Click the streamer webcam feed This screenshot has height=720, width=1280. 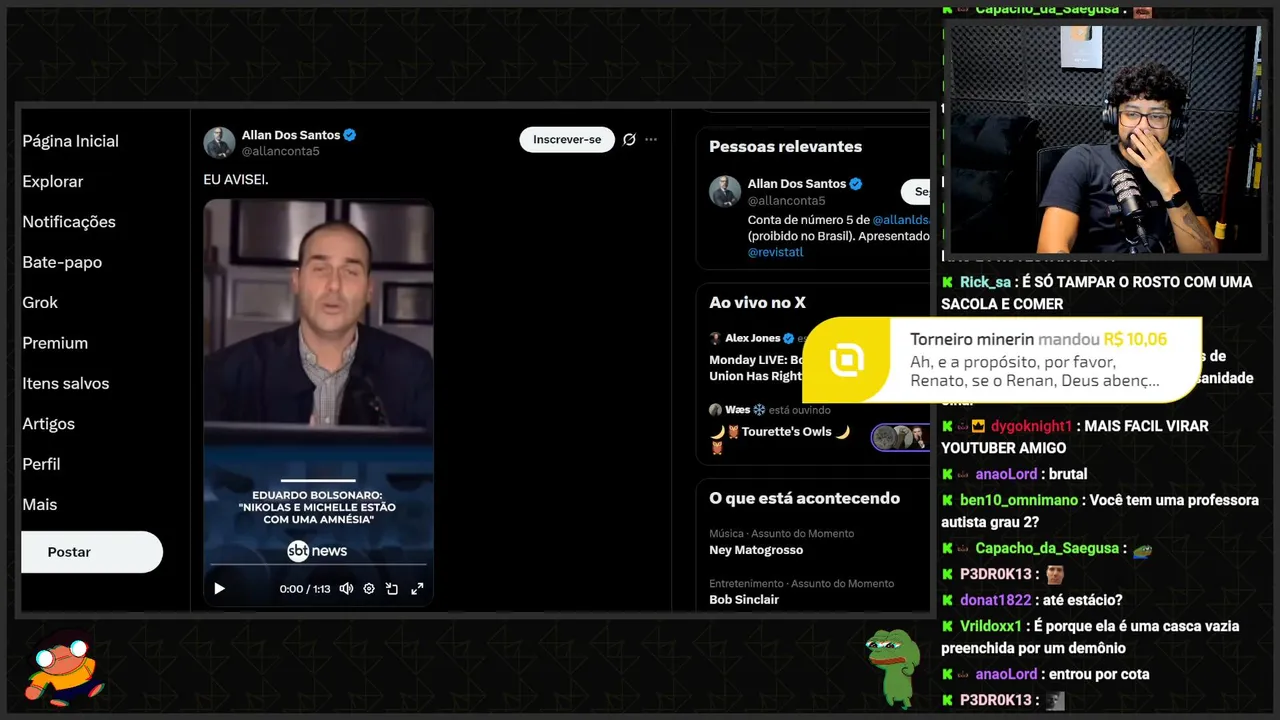click(x=1104, y=140)
